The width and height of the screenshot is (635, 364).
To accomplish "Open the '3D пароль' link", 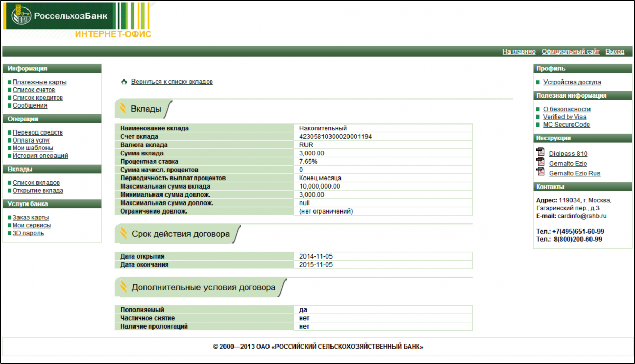I will (28, 233).
